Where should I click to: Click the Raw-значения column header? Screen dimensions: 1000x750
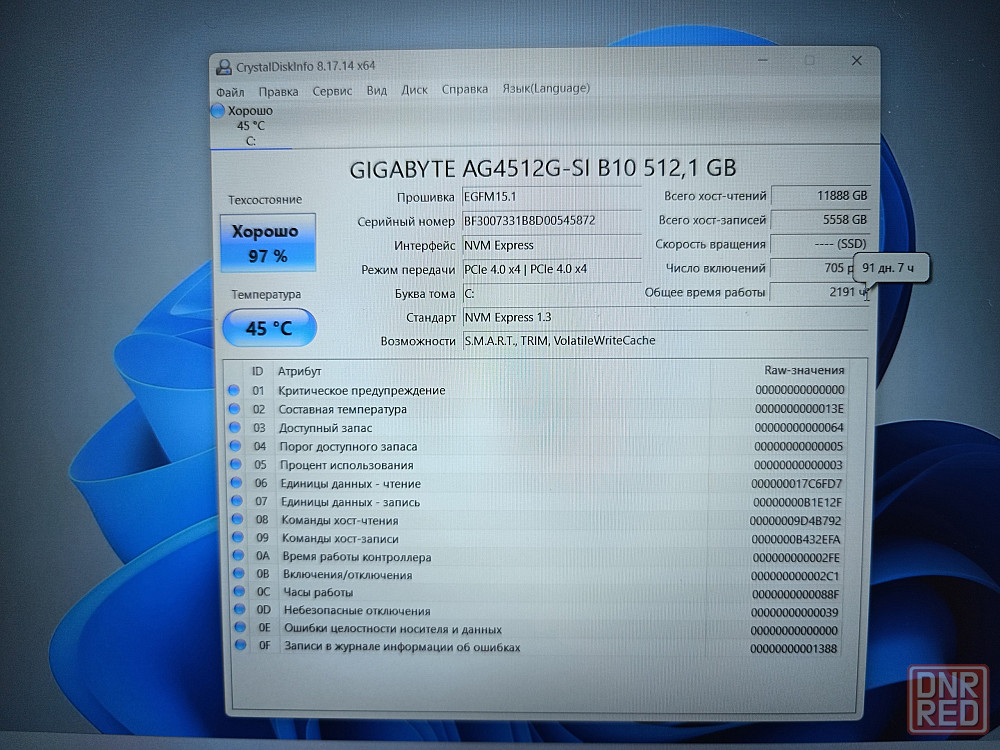pyautogui.click(x=804, y=370)
